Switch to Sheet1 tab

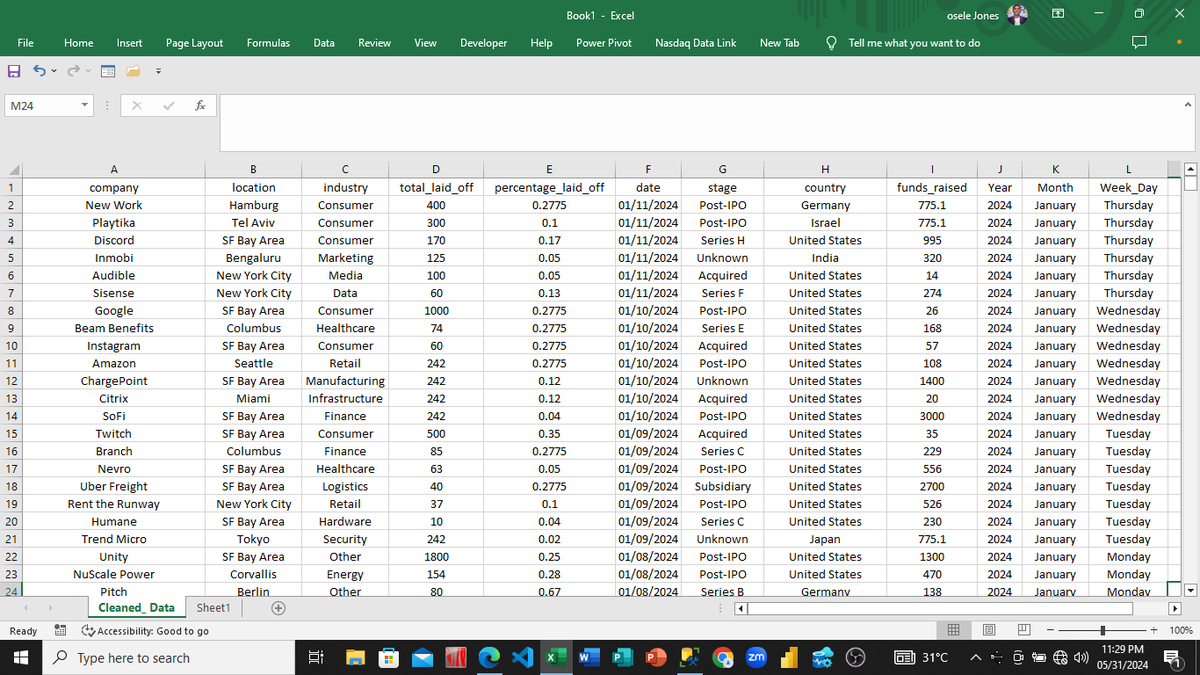[x=213, y=607]
